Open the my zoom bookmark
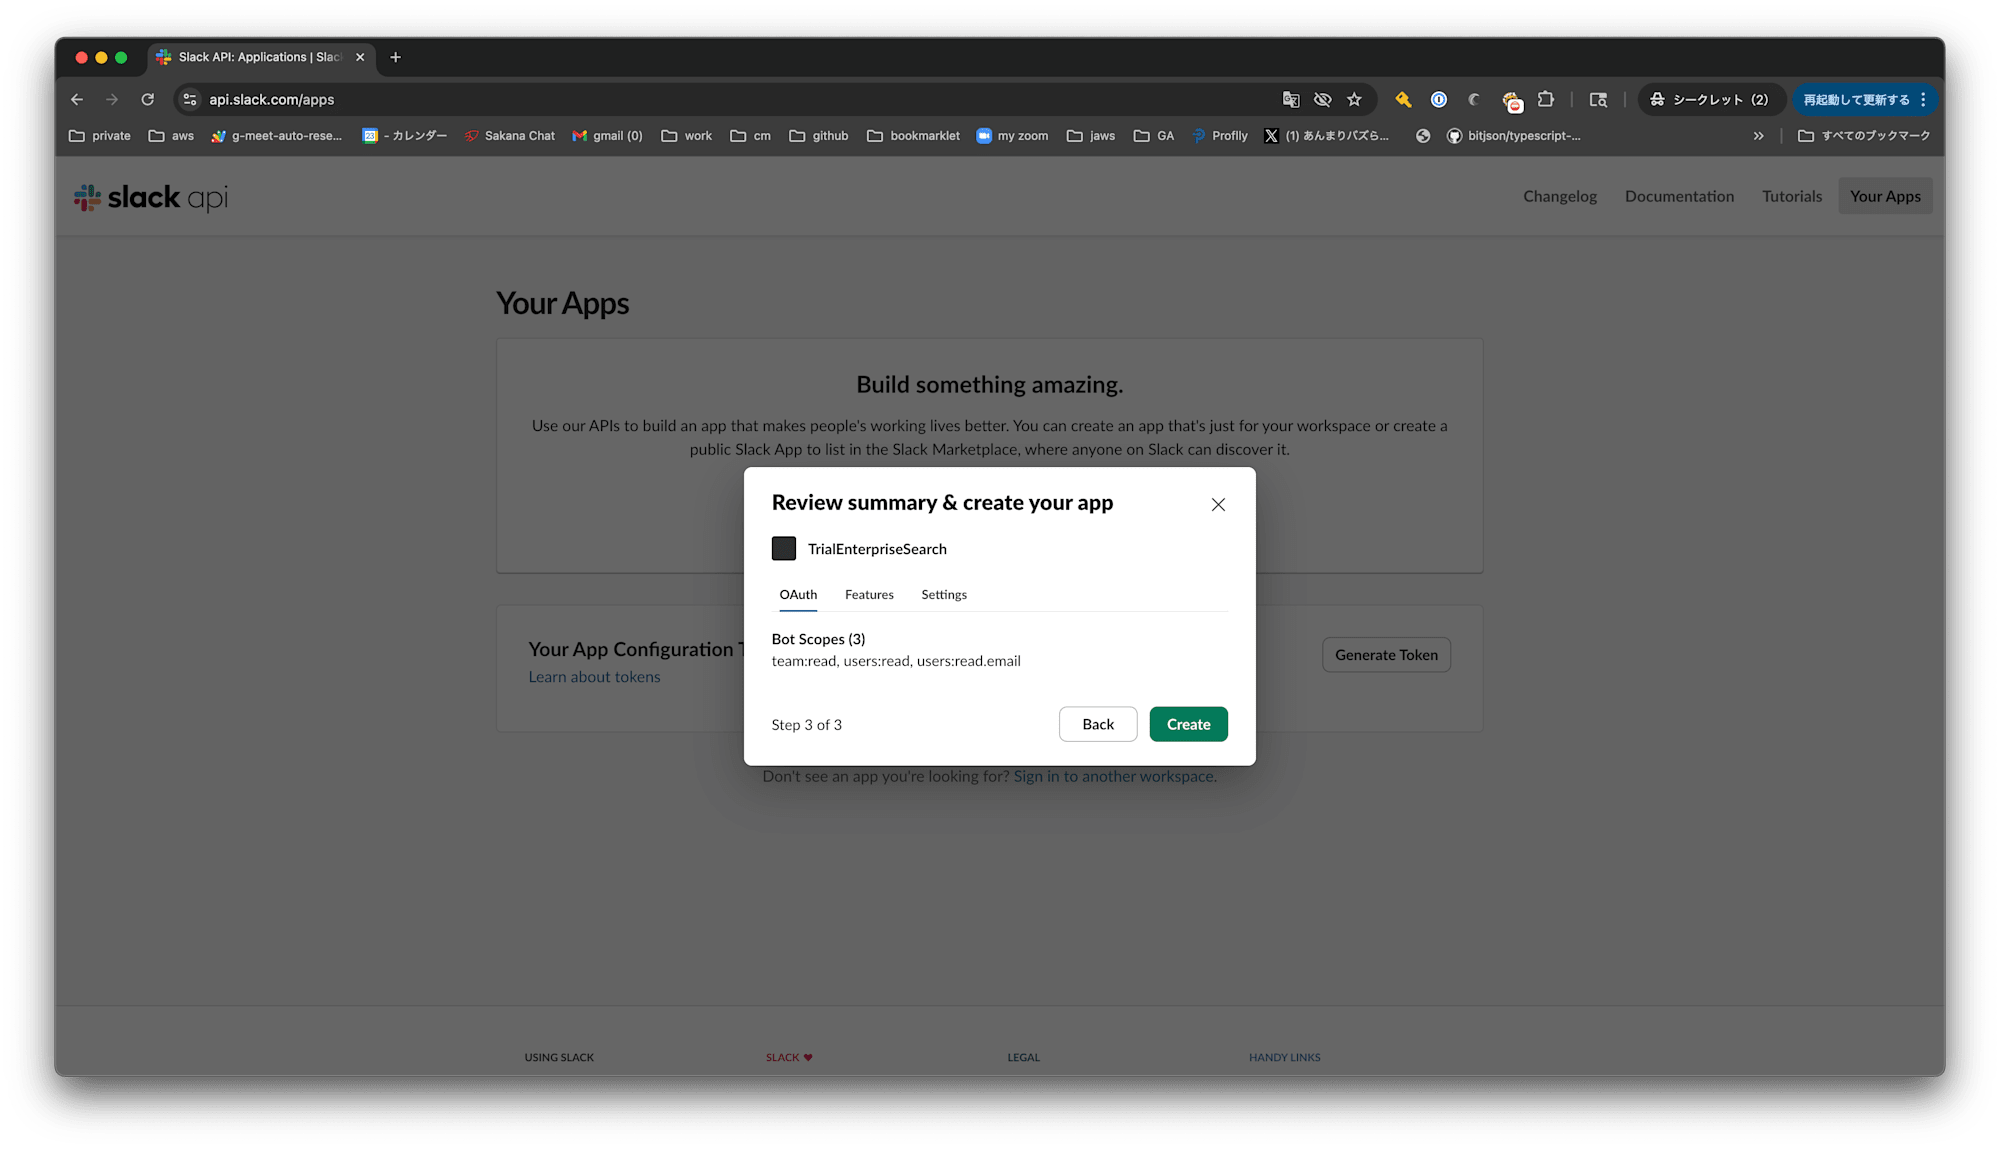Viewport: 2000px width, 1149px height. click(x=1012, y=136)
